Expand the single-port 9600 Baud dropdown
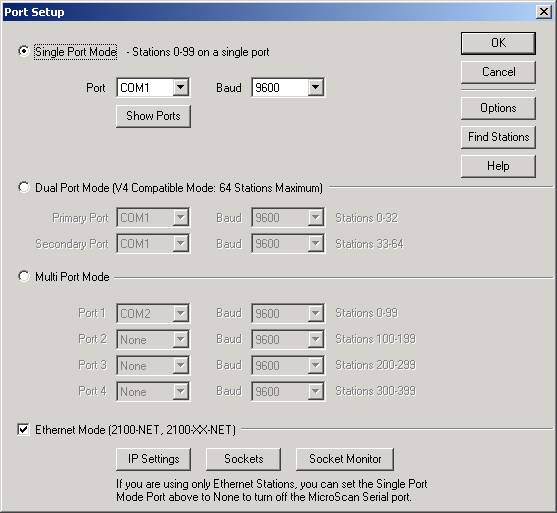Screen dimensions: 557x513 click(315, 87)
